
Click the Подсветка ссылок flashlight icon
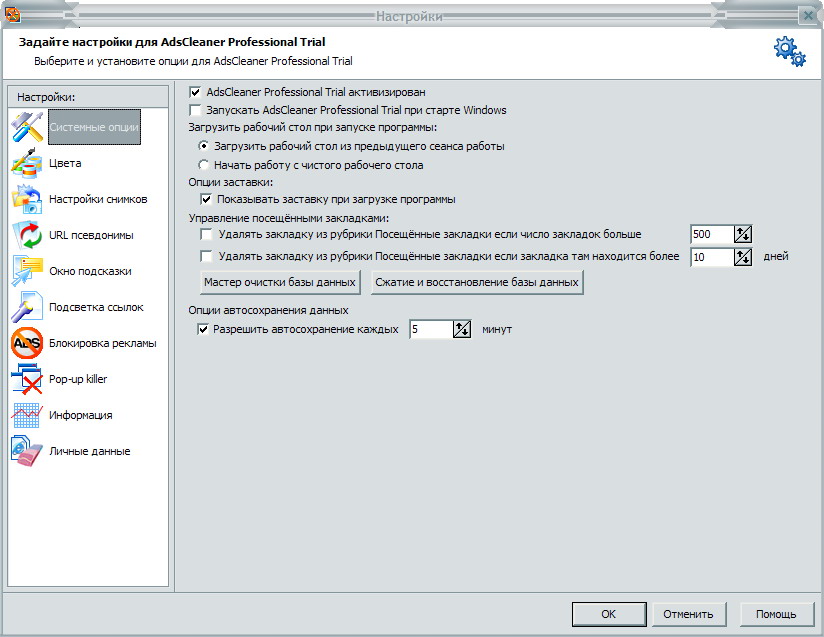27,307
